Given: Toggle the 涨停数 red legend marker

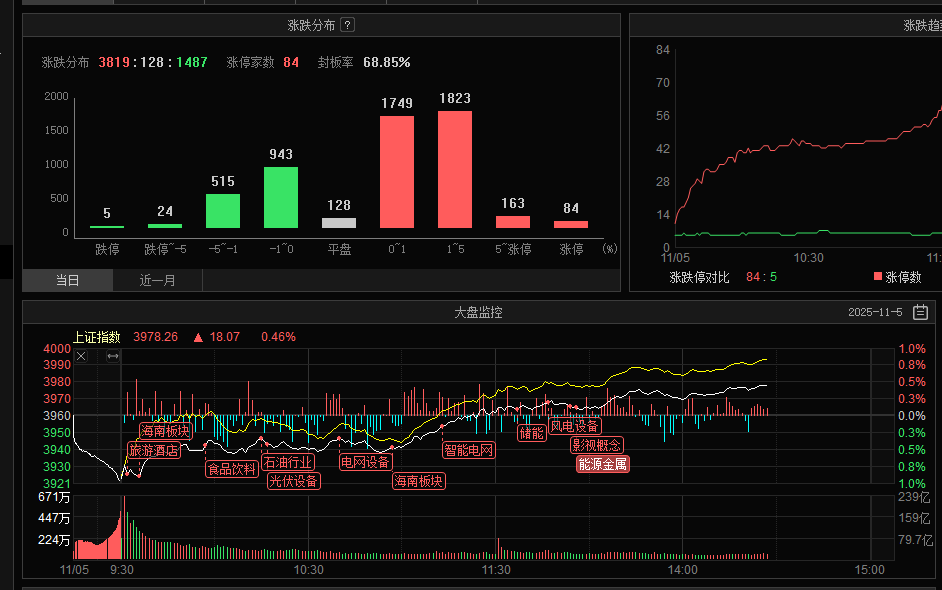Looking at the screenshot, I should (x=877, y=277).
